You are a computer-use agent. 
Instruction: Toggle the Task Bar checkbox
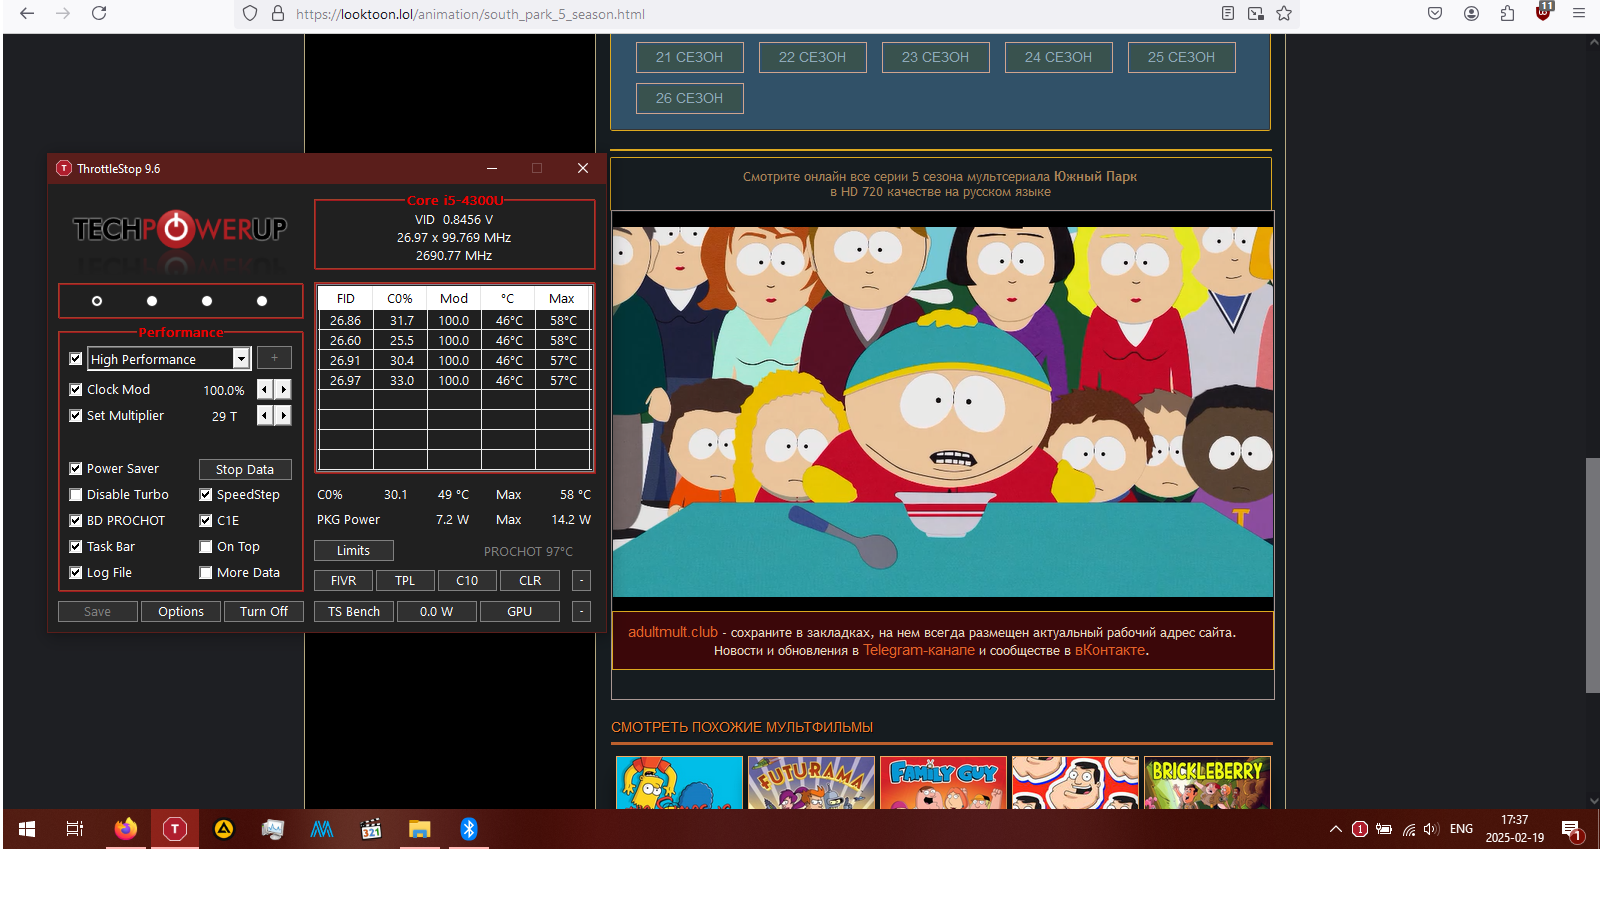tap(75, 547)
